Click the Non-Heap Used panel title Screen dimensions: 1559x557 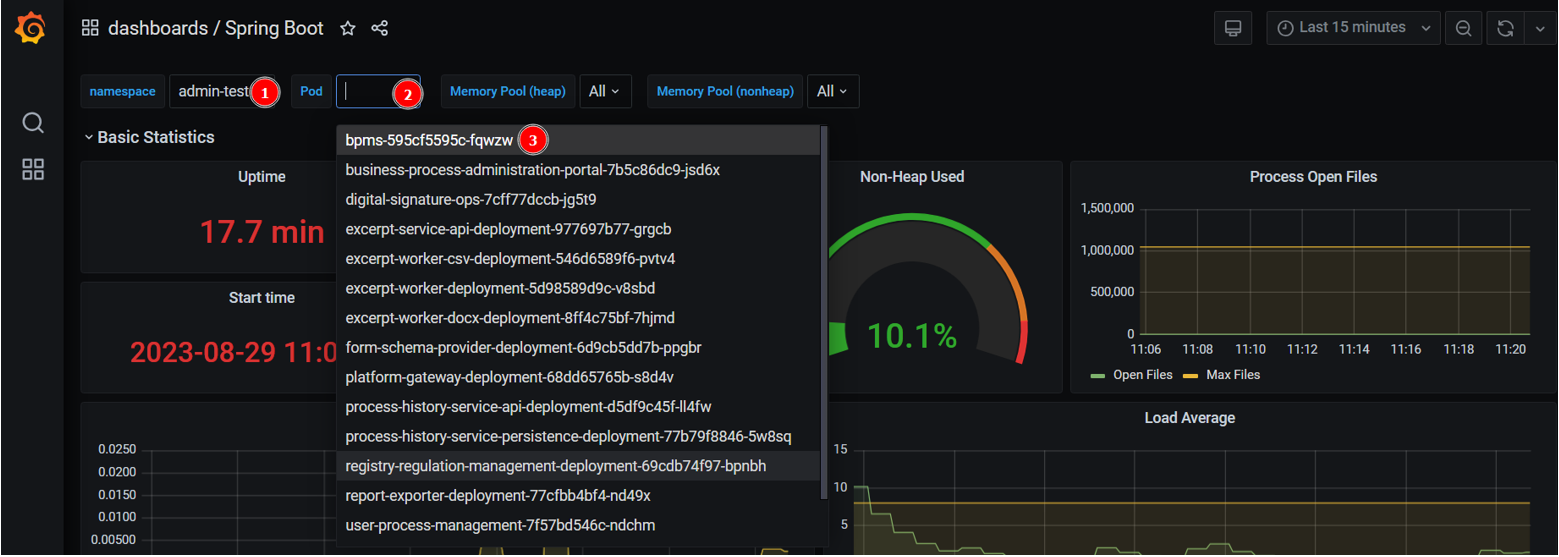(x=912, y=177)
